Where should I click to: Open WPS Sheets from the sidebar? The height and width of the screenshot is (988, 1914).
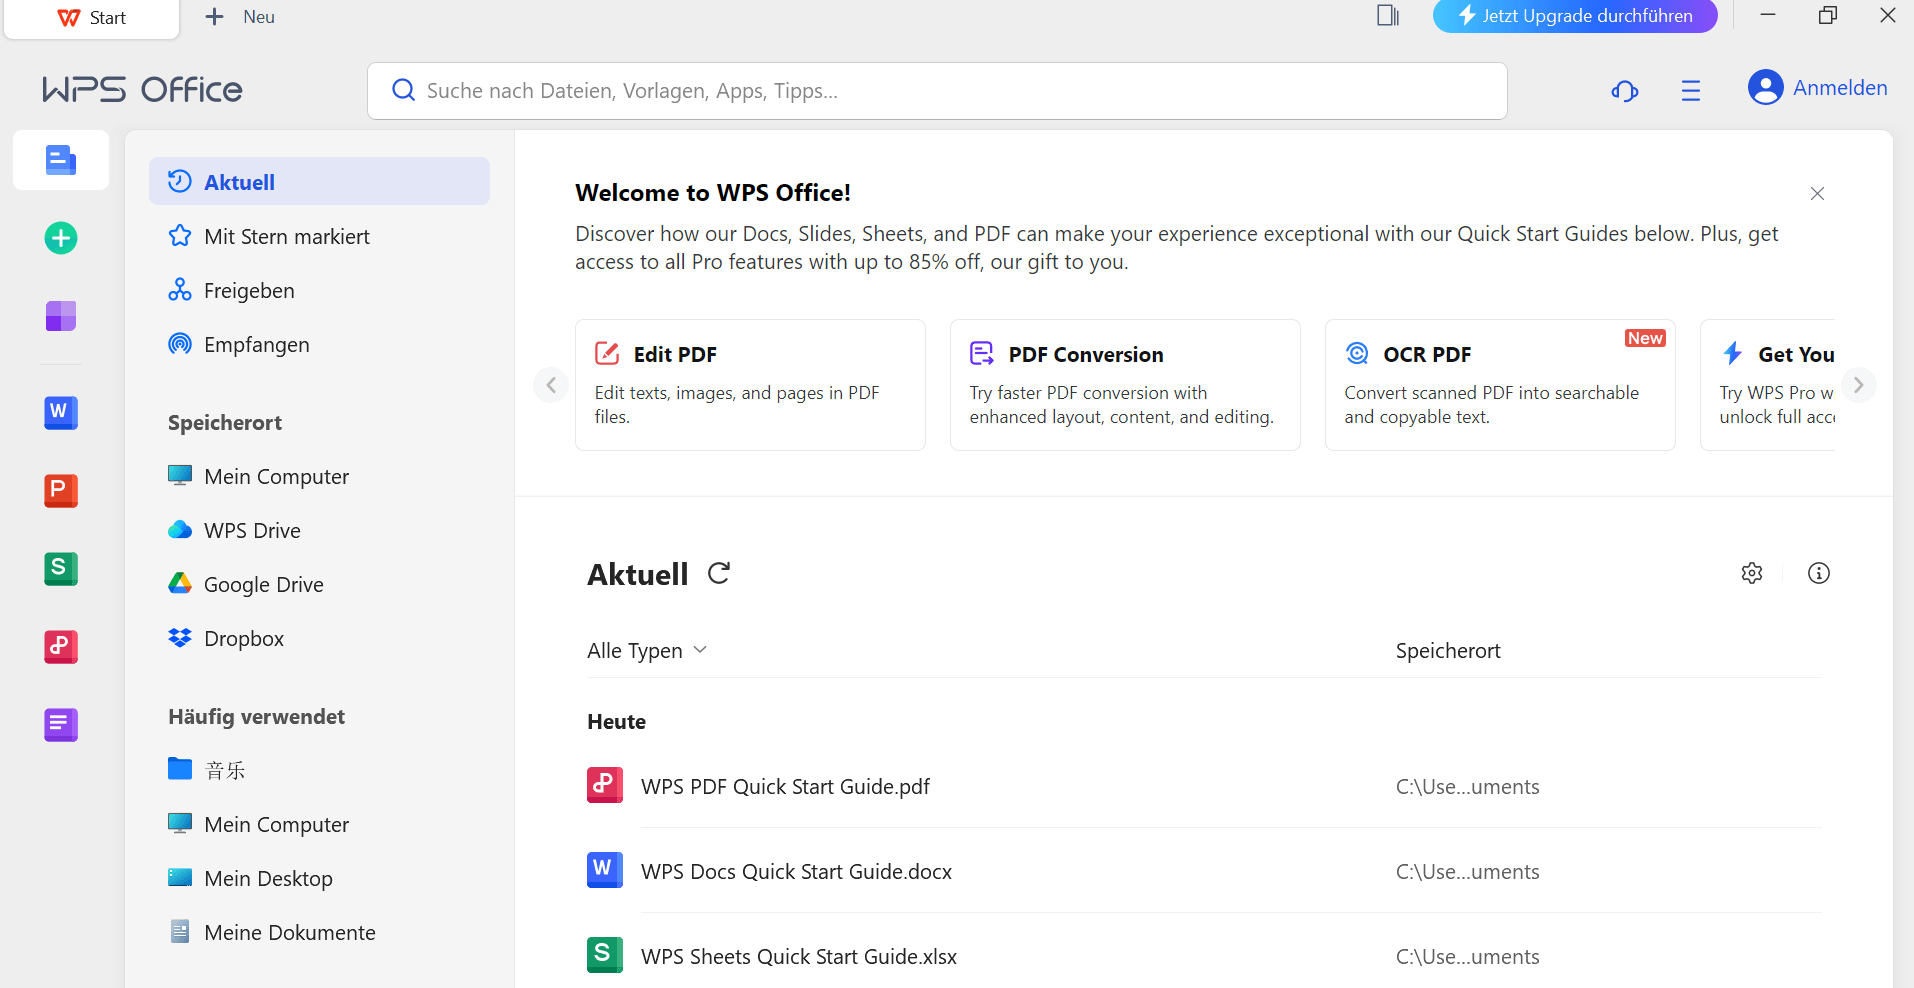(60, 568)
